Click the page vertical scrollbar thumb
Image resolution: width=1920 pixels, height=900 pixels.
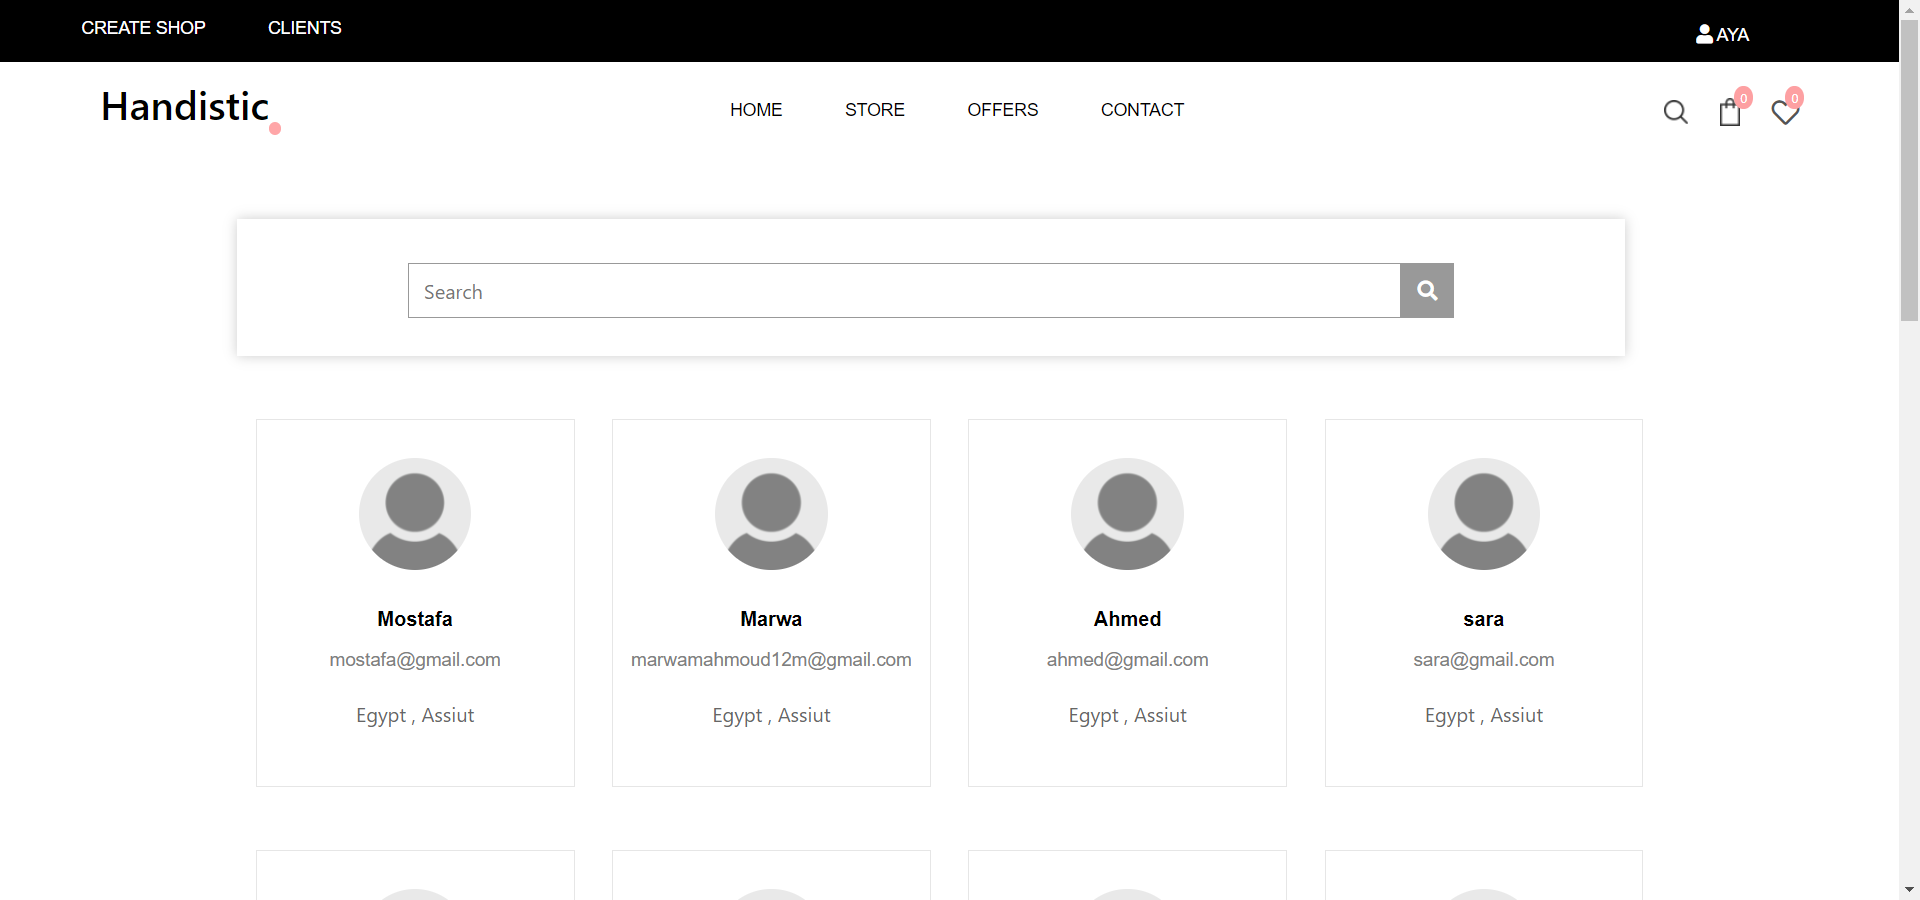point(1910,170)
